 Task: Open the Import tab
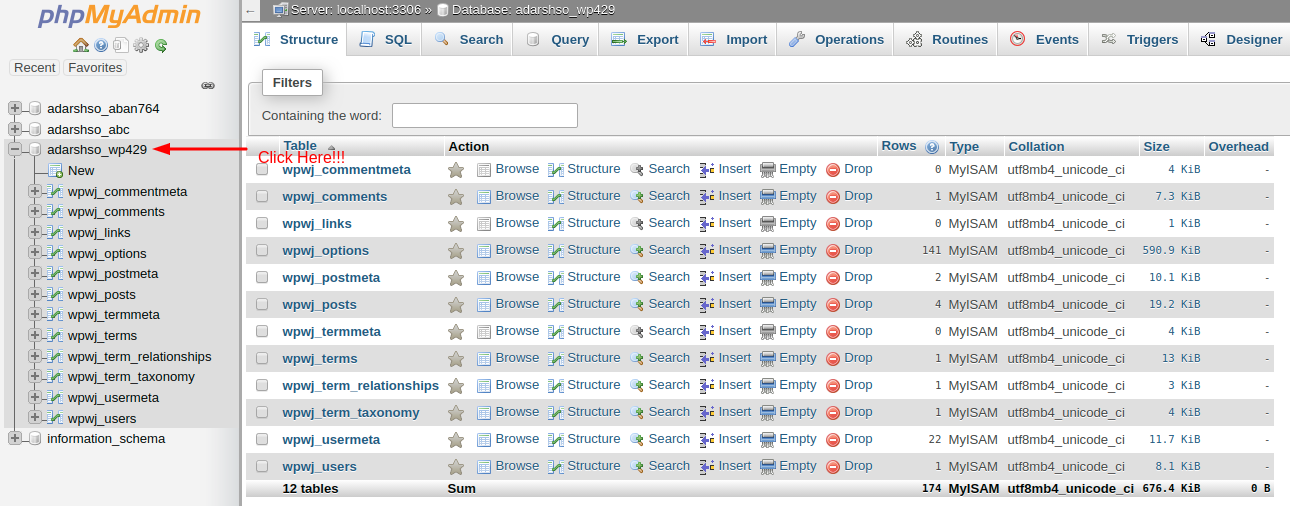[733, 40]
